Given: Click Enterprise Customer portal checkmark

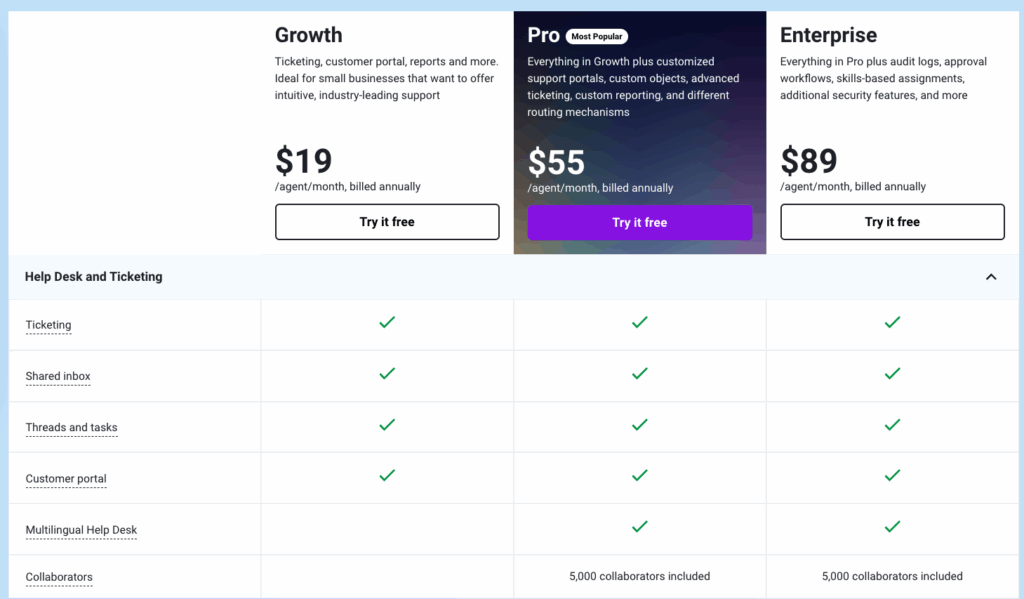Looking at the screenshot, I should click(892, 477).
